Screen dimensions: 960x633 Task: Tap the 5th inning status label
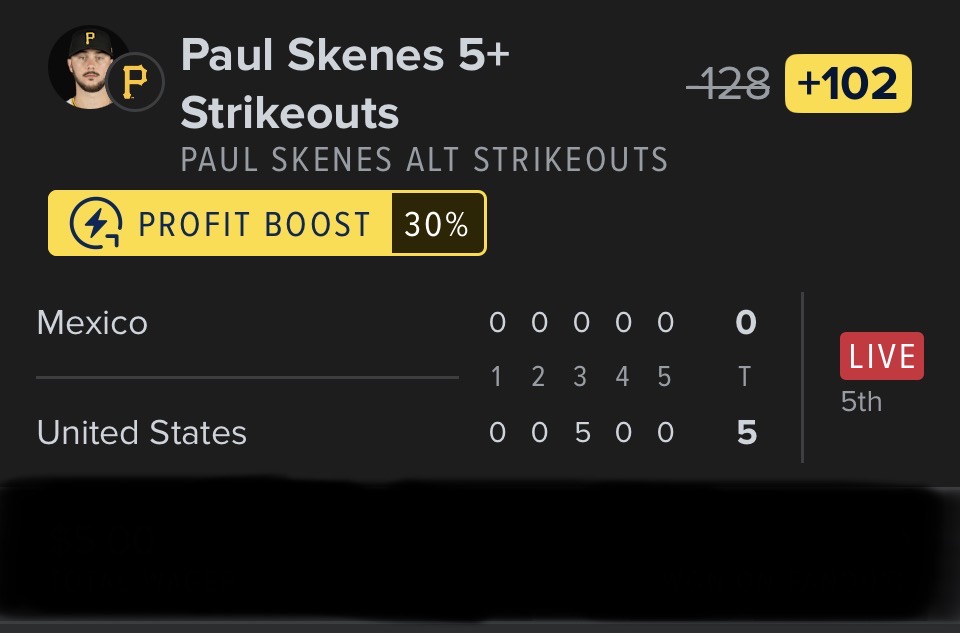tap(861, 402)
